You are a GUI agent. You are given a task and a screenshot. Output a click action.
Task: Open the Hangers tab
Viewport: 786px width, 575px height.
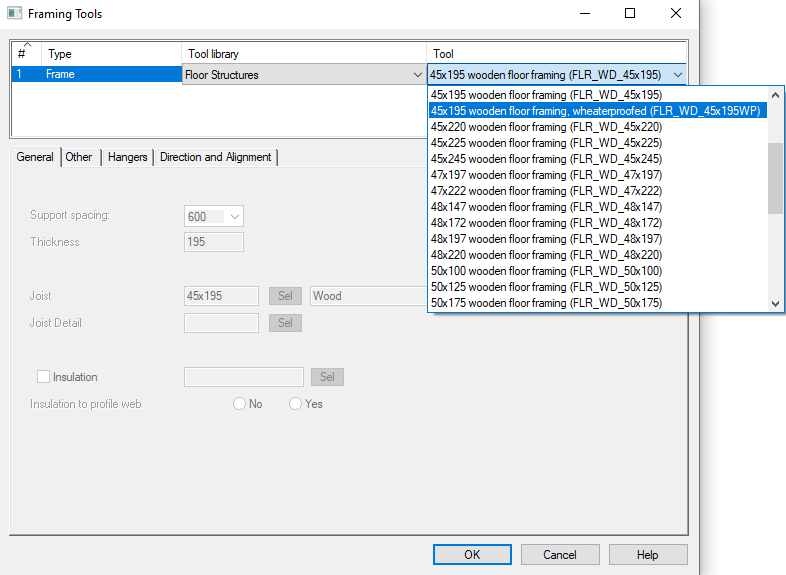[x=128, y=157]
